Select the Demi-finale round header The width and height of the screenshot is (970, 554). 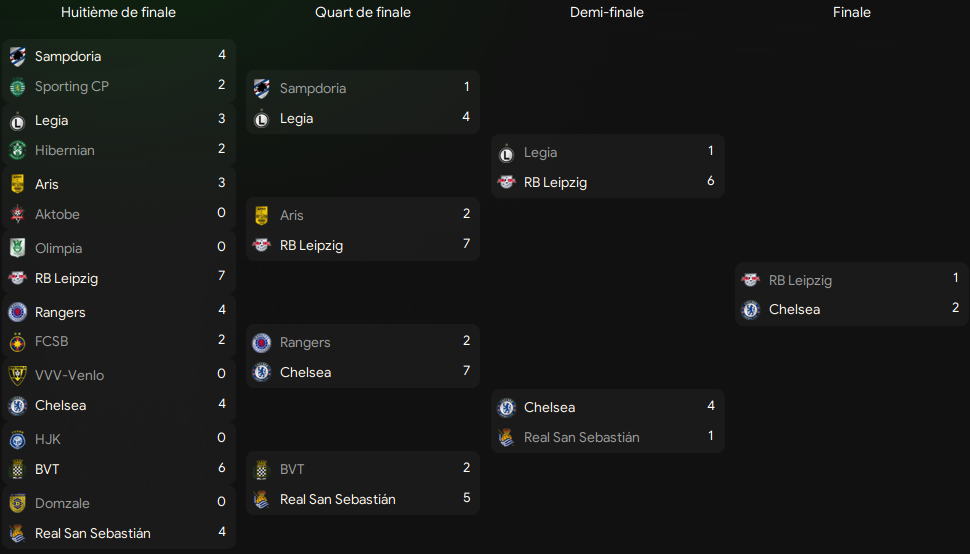[607, 13]
